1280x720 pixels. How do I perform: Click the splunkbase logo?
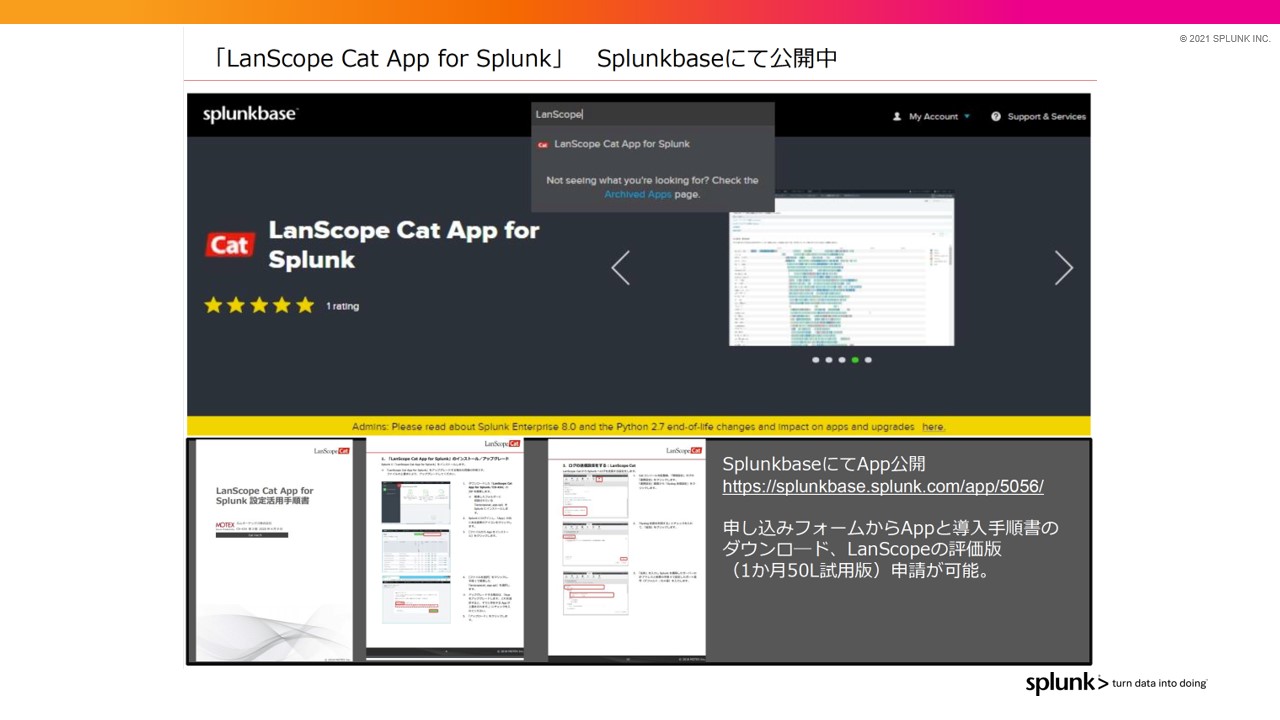250,115
